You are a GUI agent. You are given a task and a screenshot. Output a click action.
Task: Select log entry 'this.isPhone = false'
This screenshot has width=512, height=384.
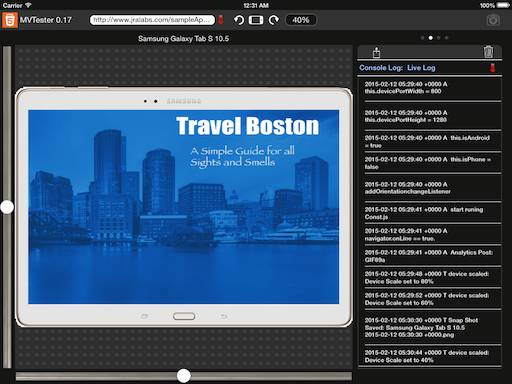(430, 163)
